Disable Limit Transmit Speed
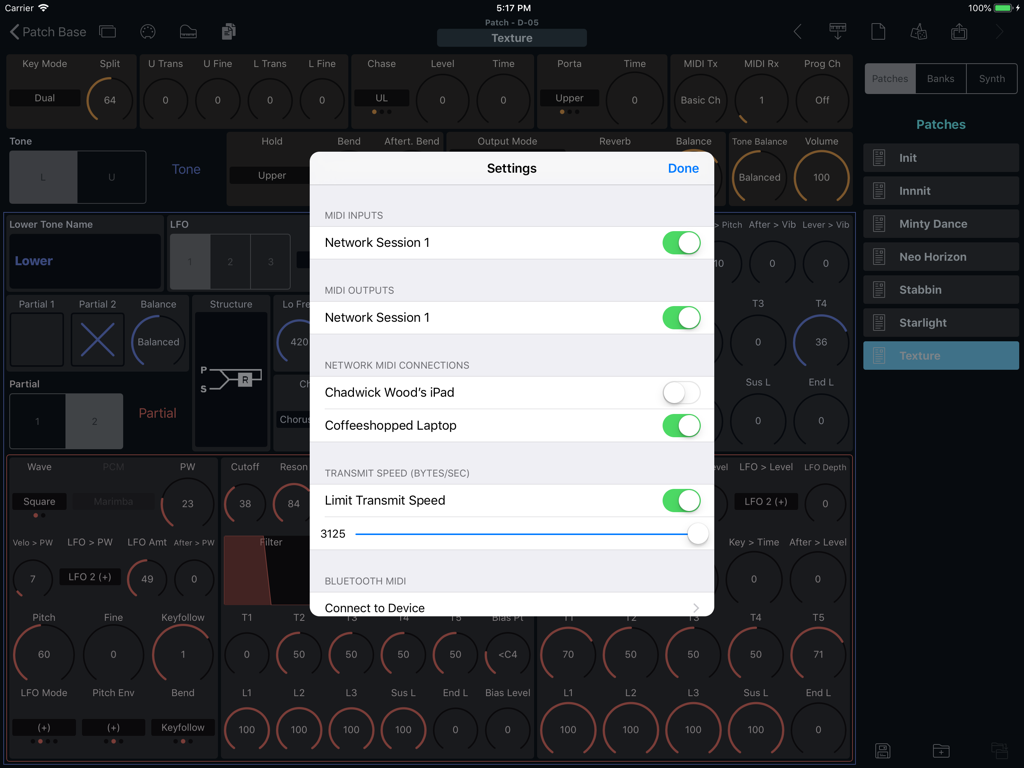 coord(681,500)
